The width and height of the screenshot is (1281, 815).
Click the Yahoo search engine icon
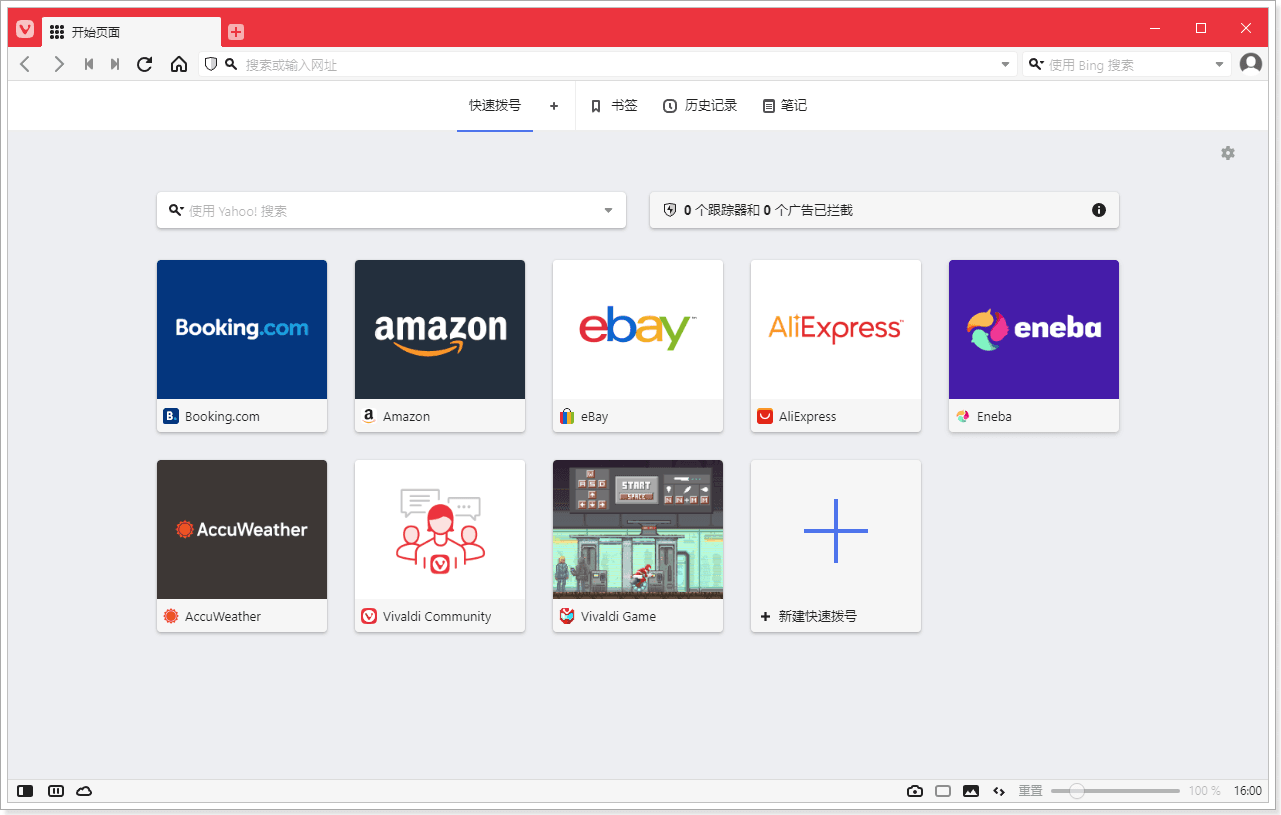[176, 210]
